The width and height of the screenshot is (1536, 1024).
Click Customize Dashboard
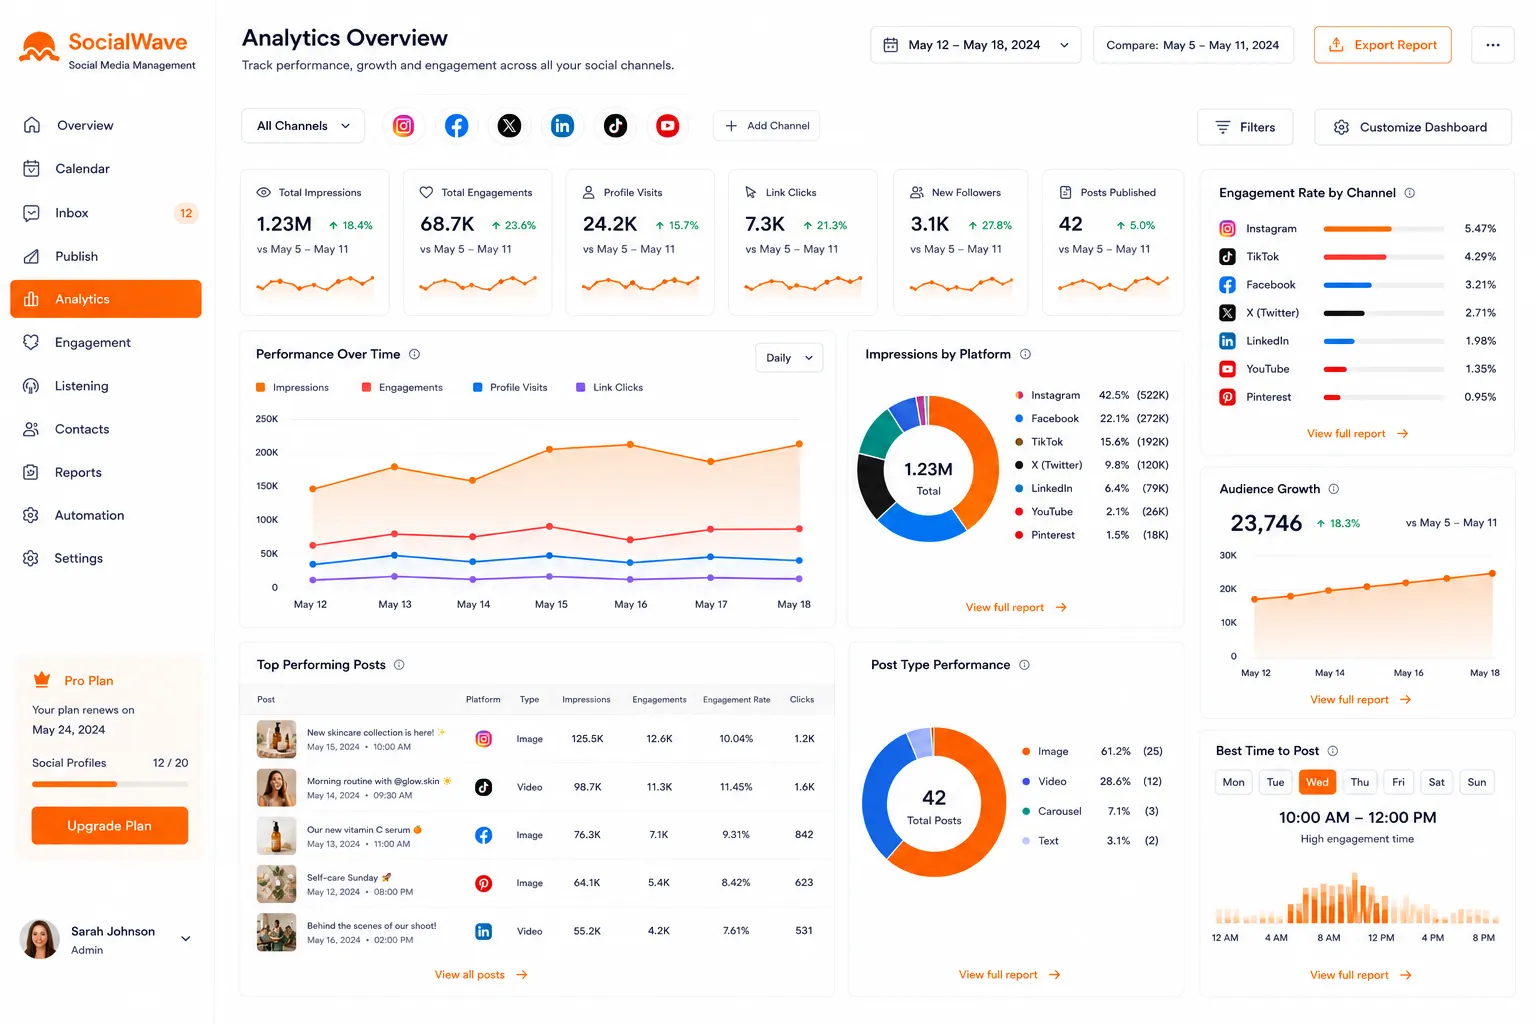pyautogui.click(x=1413, y=127)
